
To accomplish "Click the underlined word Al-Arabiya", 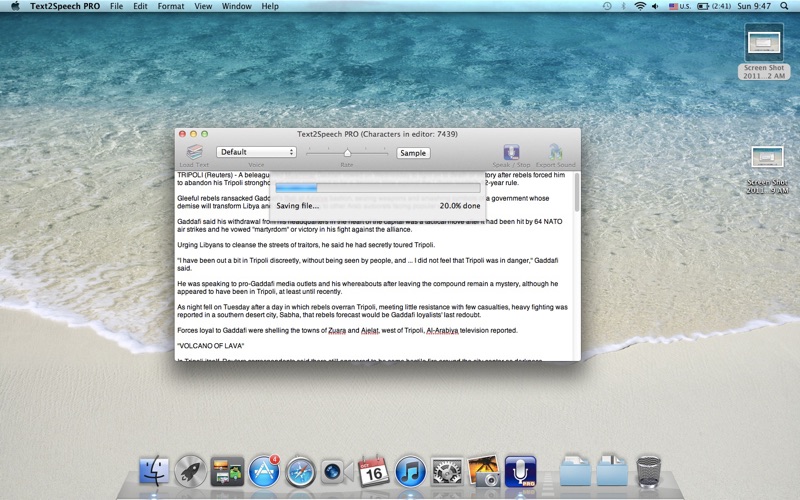I will click(442, 331).
